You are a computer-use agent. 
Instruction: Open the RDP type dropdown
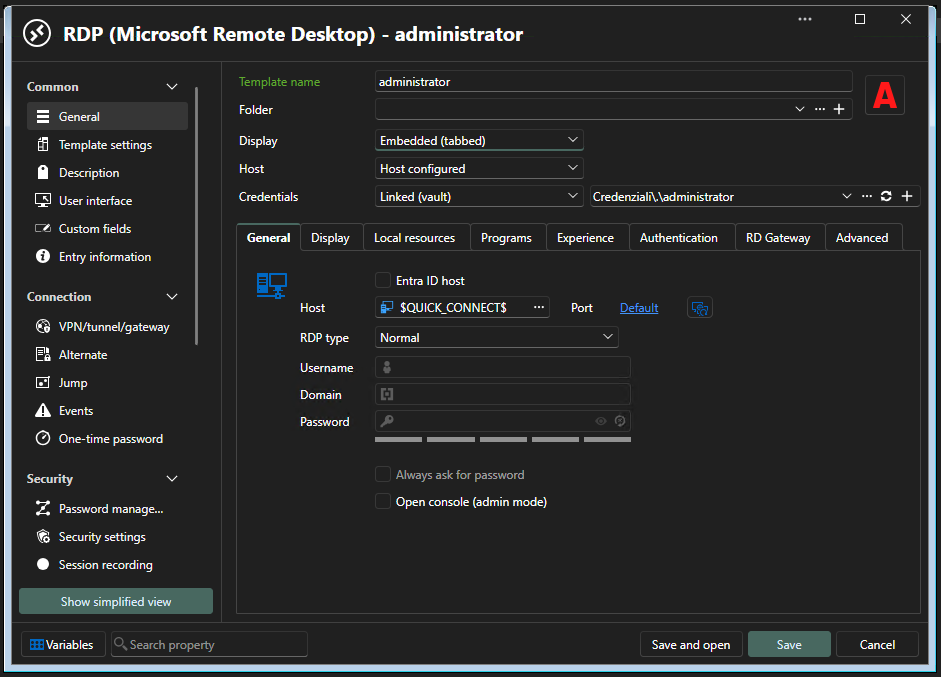[496, 337]
